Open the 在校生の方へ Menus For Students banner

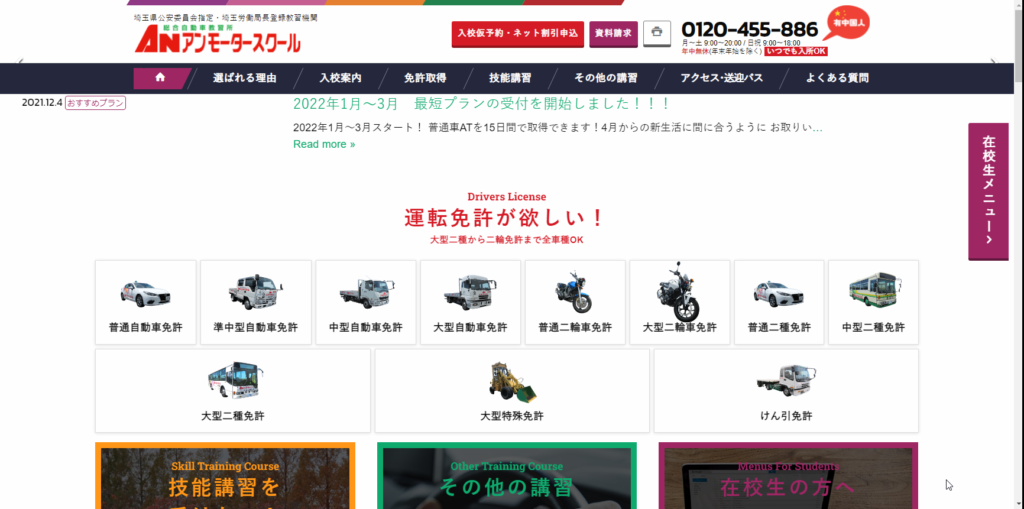point(788,476)
